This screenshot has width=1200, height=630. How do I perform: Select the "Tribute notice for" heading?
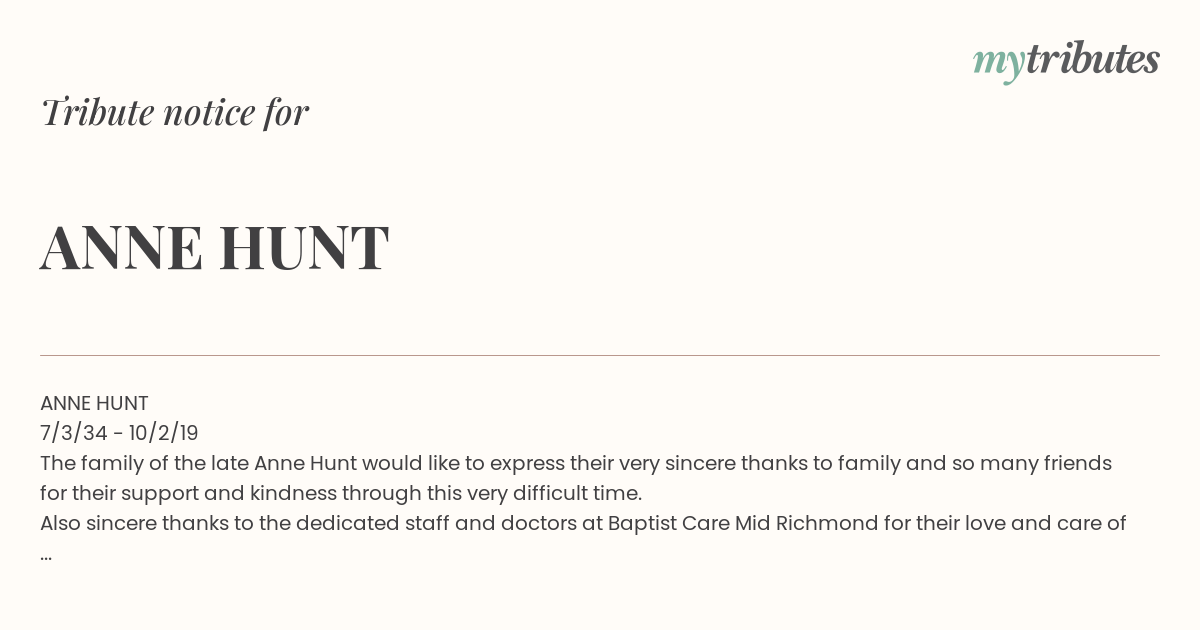(x=175, y=112)
